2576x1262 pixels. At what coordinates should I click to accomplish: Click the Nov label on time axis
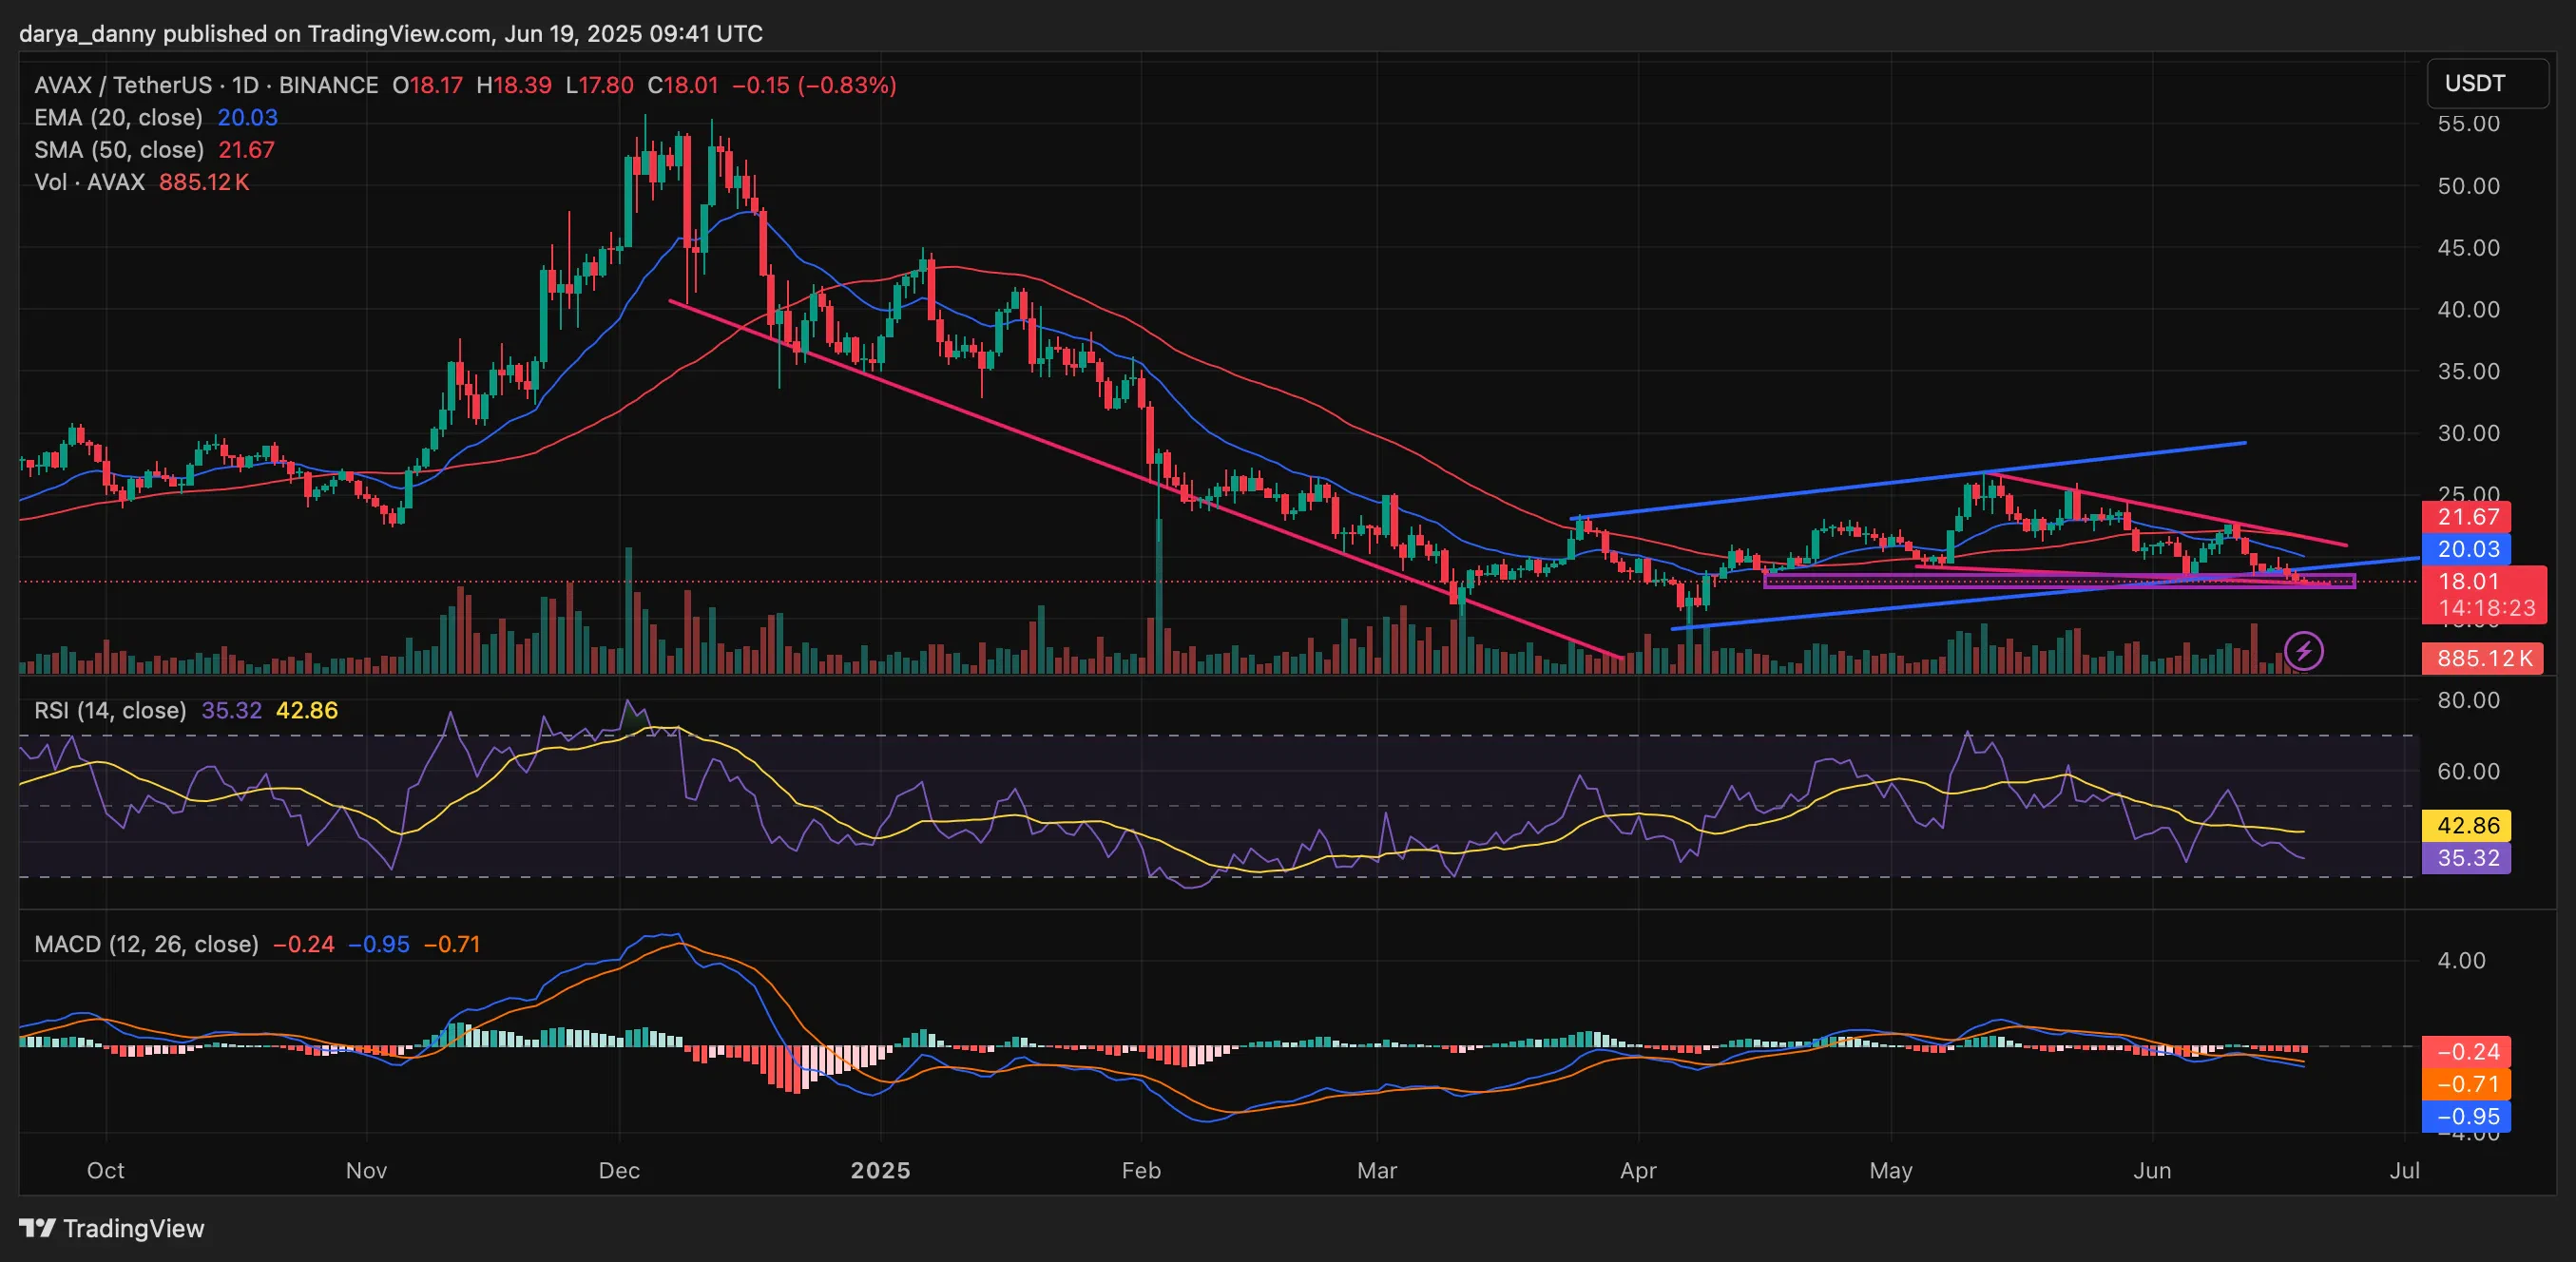pyautogui.click(x=366, y=1170)
